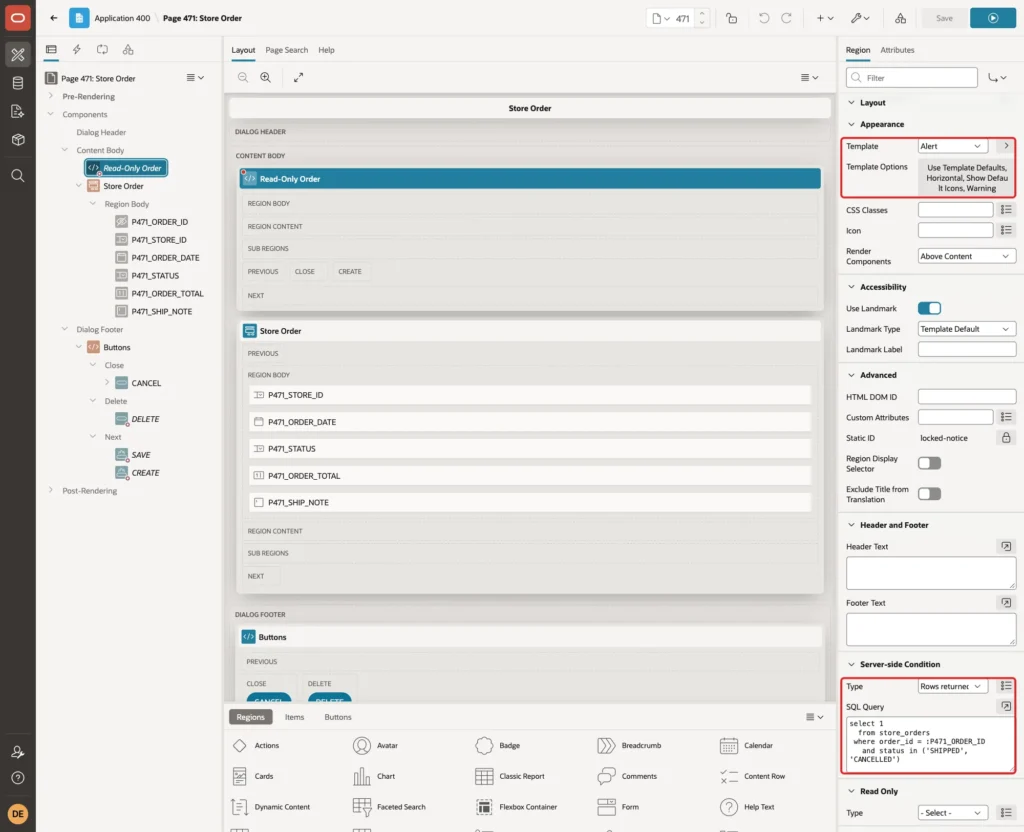Open SQL Workshop icon in sidebar

click(x=18, y=83)
